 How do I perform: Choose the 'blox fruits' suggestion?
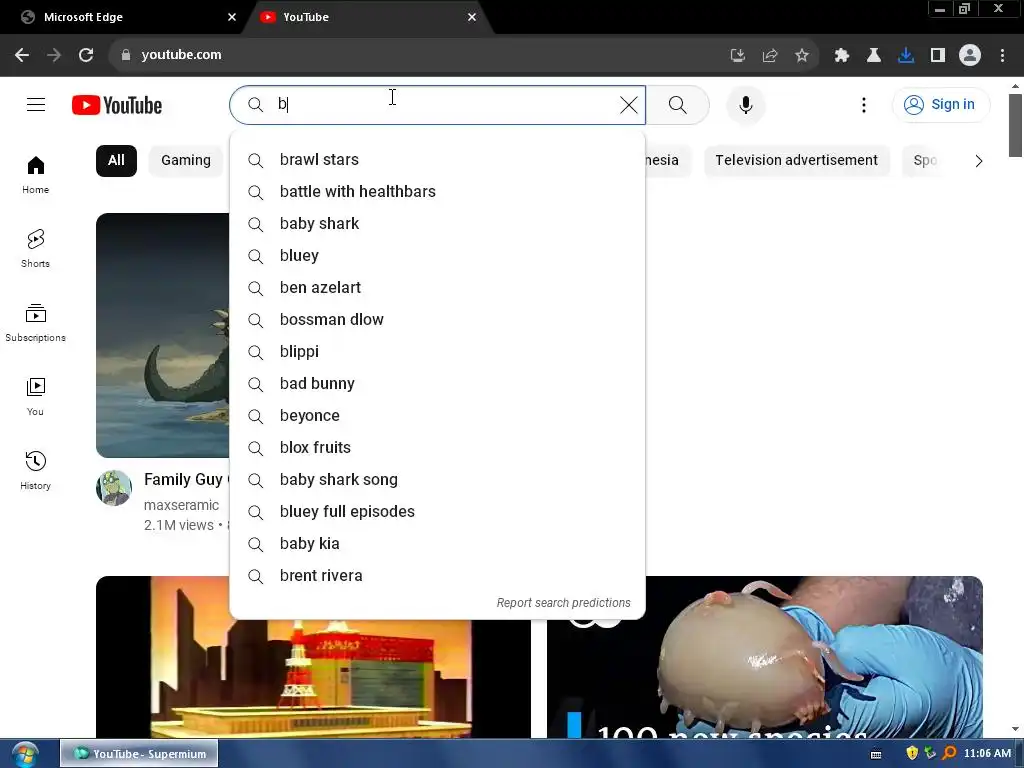tap(438, 448)
